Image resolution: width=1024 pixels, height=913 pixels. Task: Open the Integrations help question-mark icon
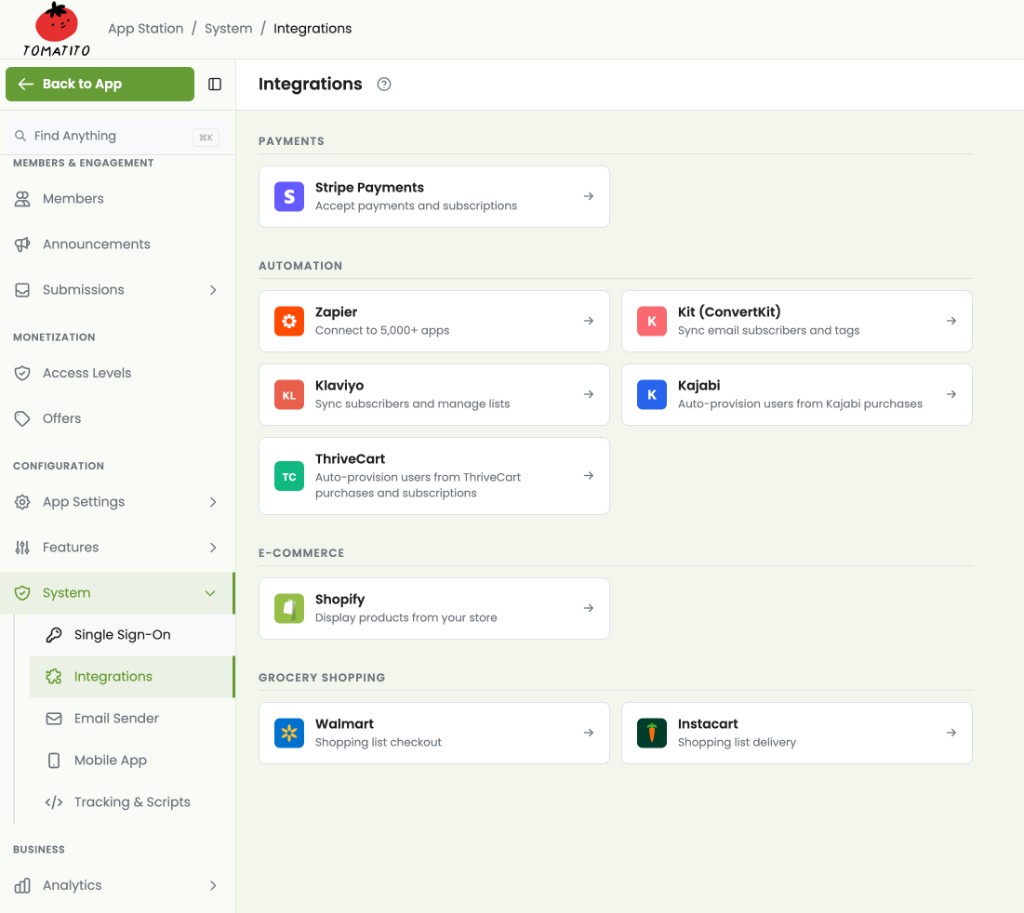point(384,84)
